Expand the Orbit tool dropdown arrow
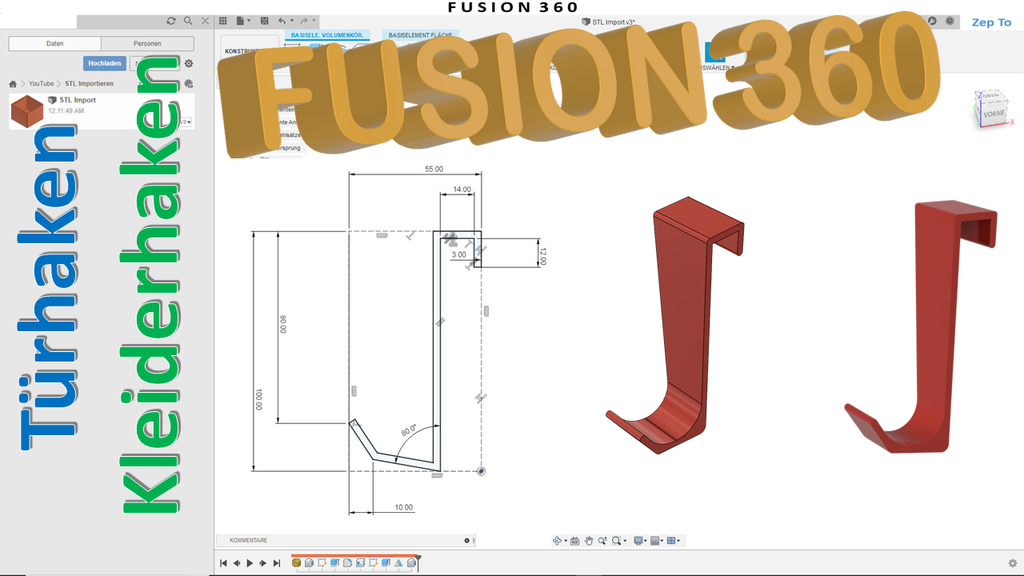1024x576 pixels. [566, 541]
